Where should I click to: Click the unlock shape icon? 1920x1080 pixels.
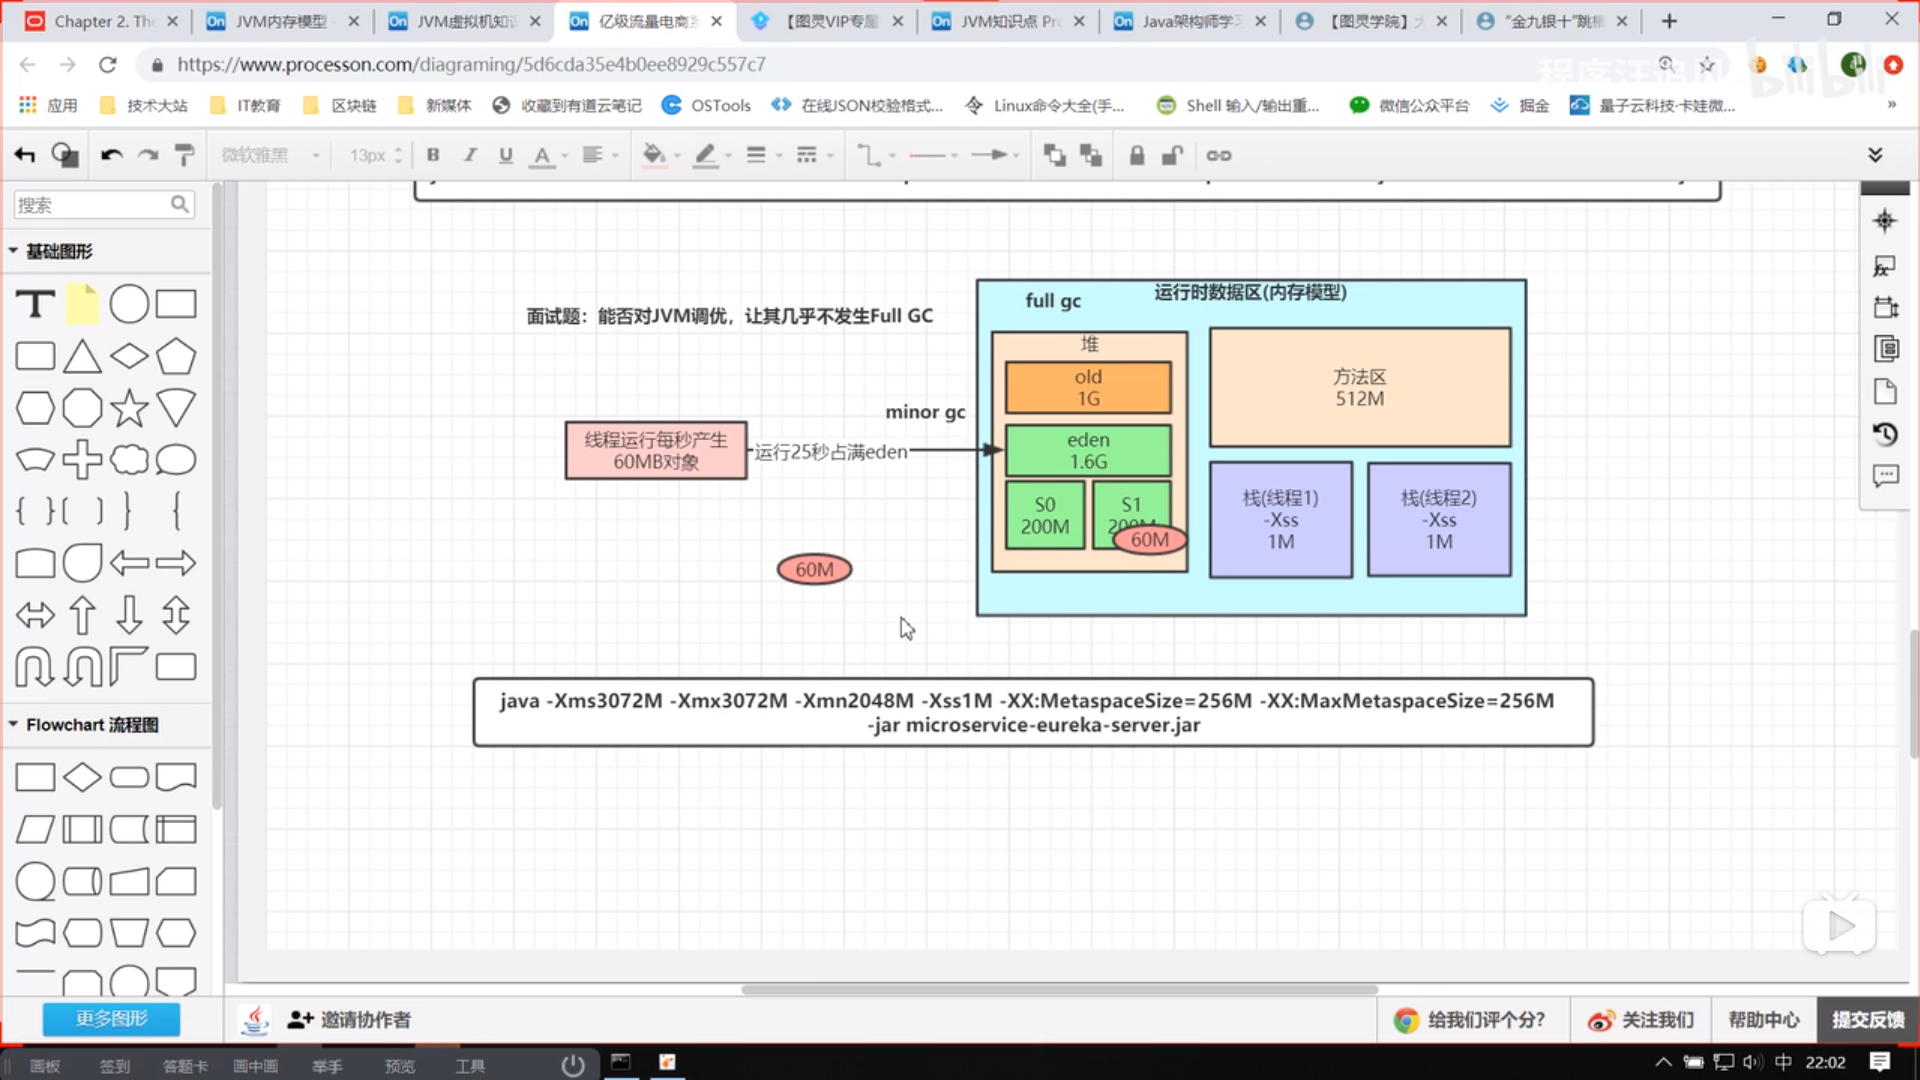(x=1173, y=155)
